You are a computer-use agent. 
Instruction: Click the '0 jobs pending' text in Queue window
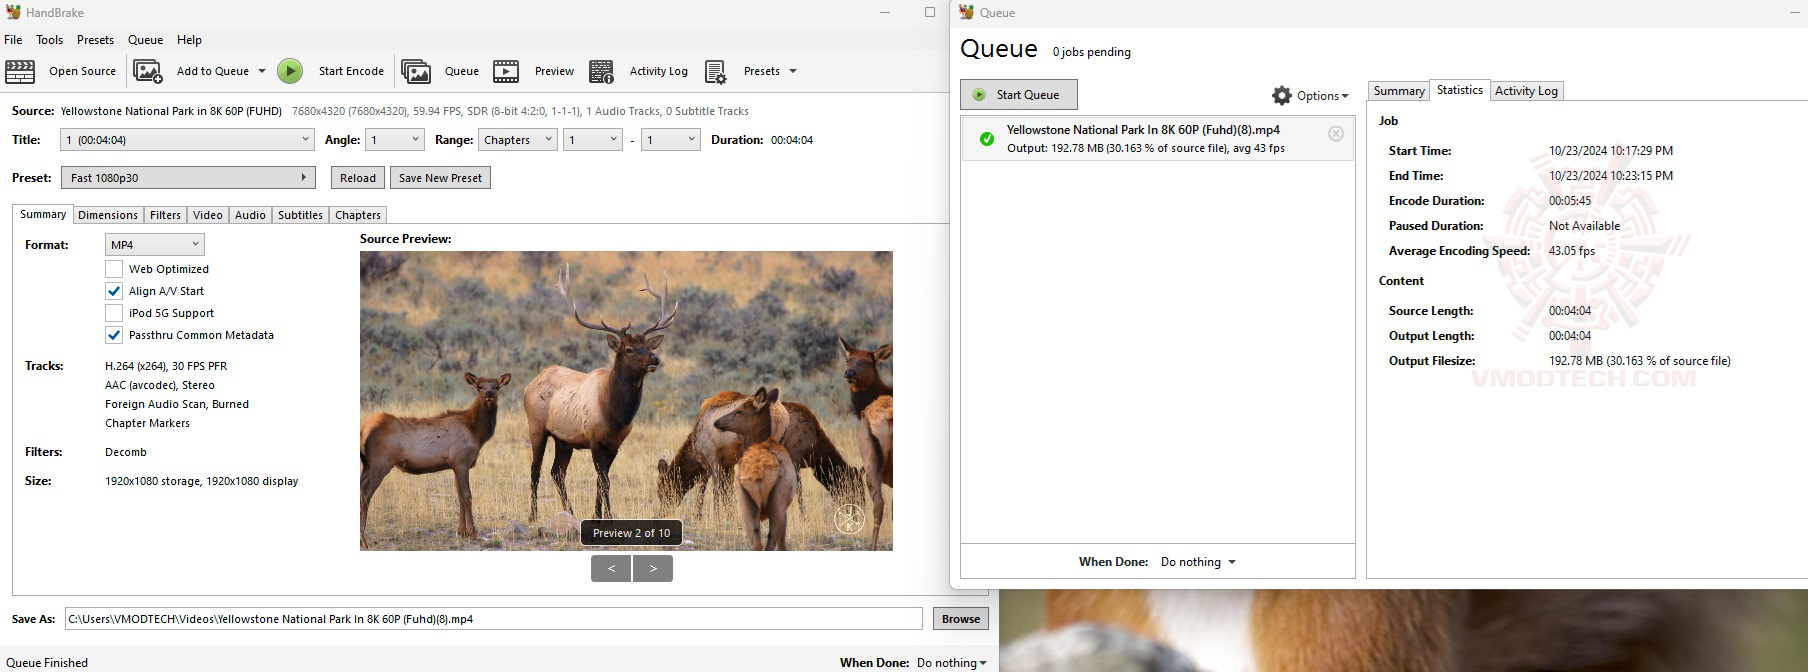[1091, 52]
